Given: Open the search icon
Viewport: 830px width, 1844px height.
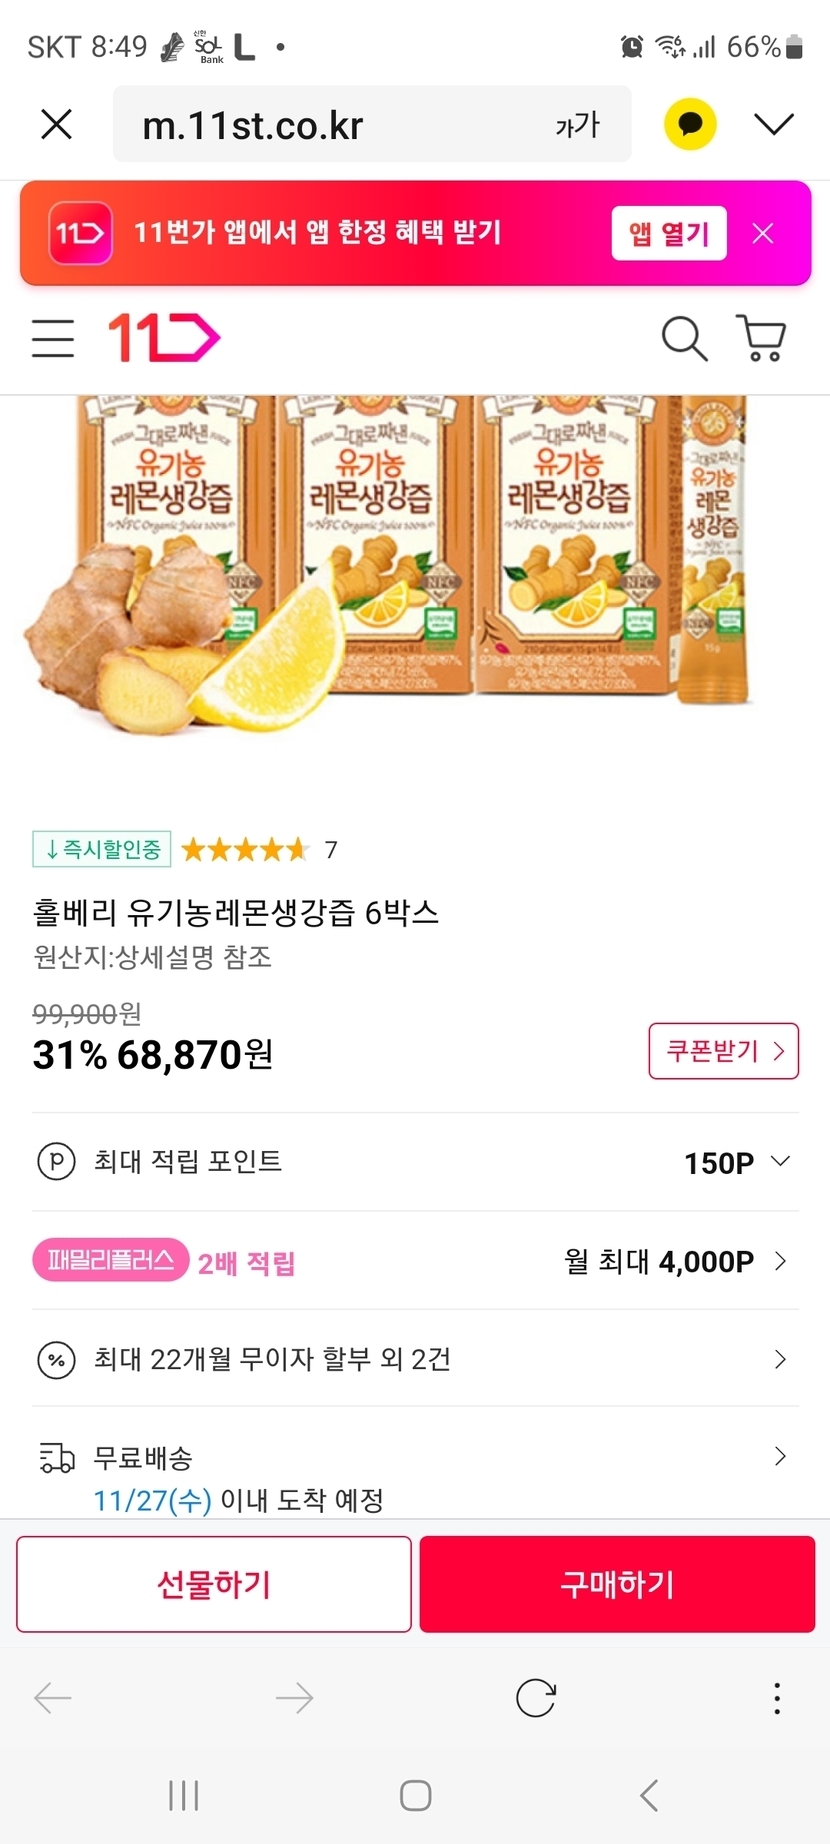Looking at the screenshot, I should [x=684, y=338].
